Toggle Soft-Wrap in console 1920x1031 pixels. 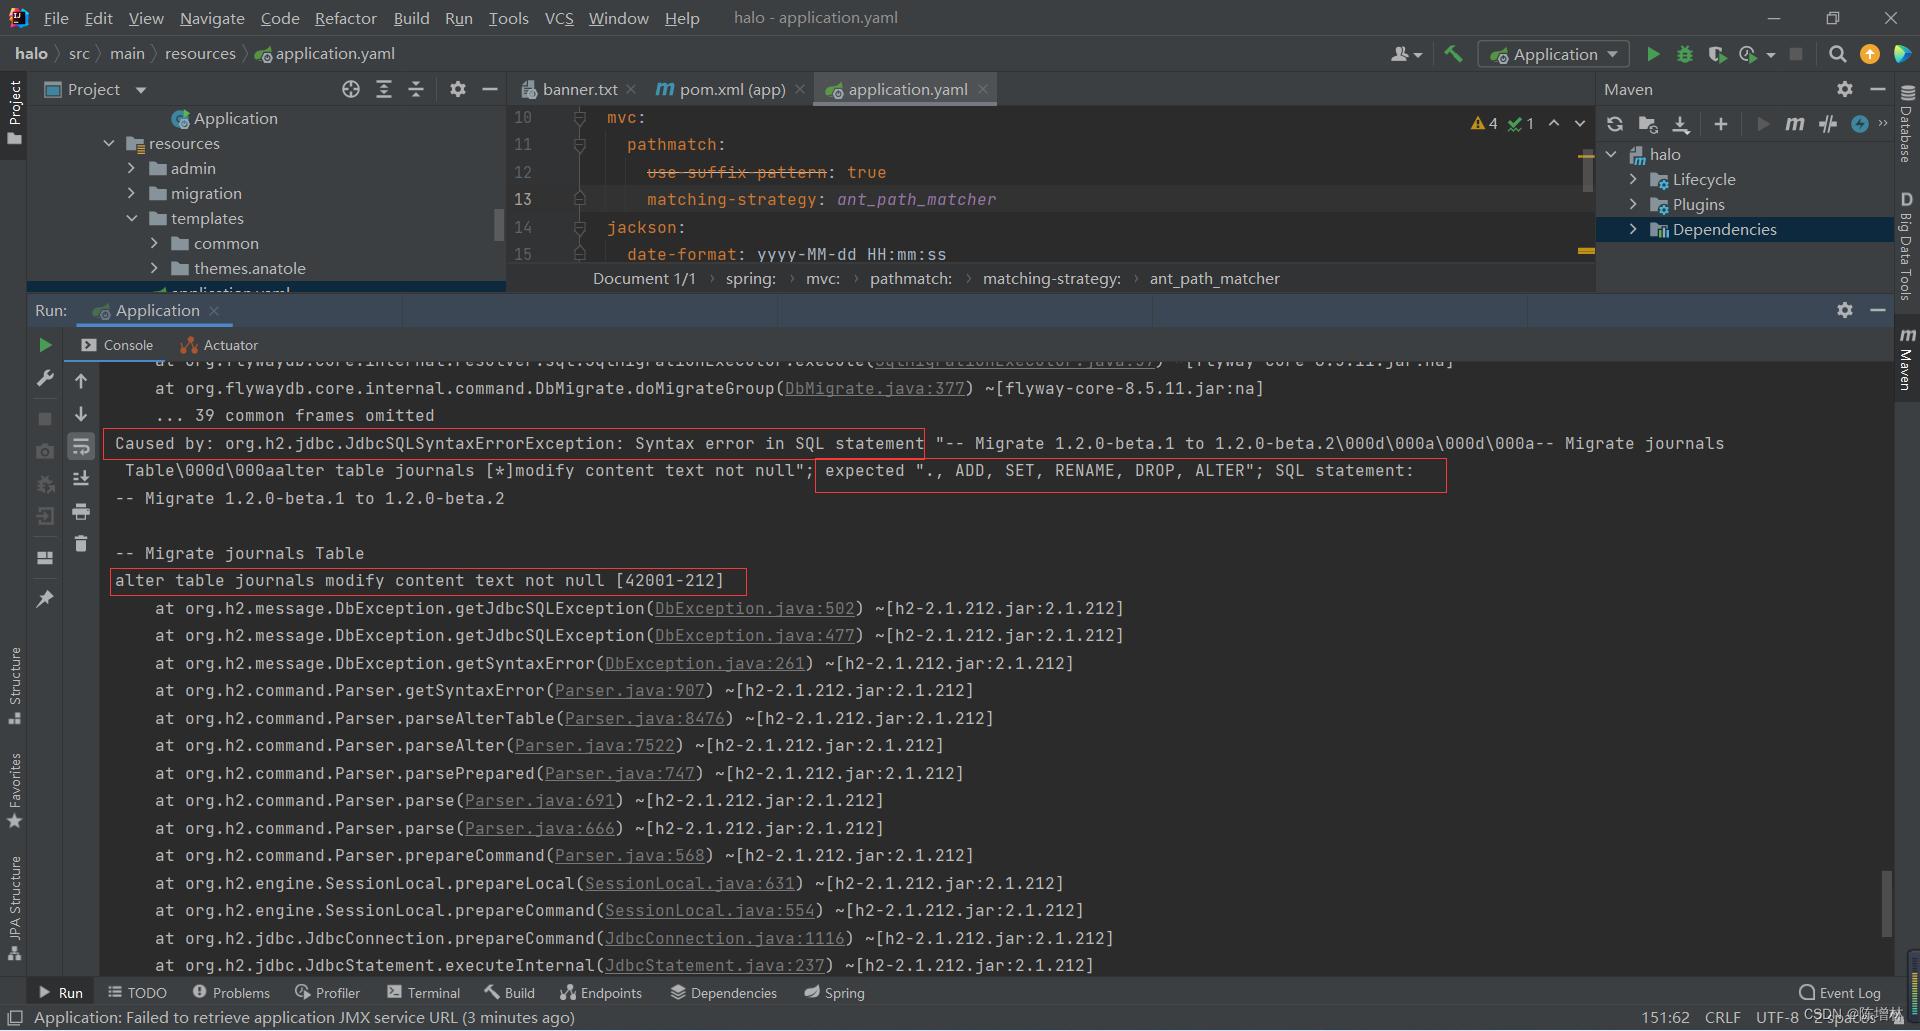pyautogui.click(x=81, y=446)
